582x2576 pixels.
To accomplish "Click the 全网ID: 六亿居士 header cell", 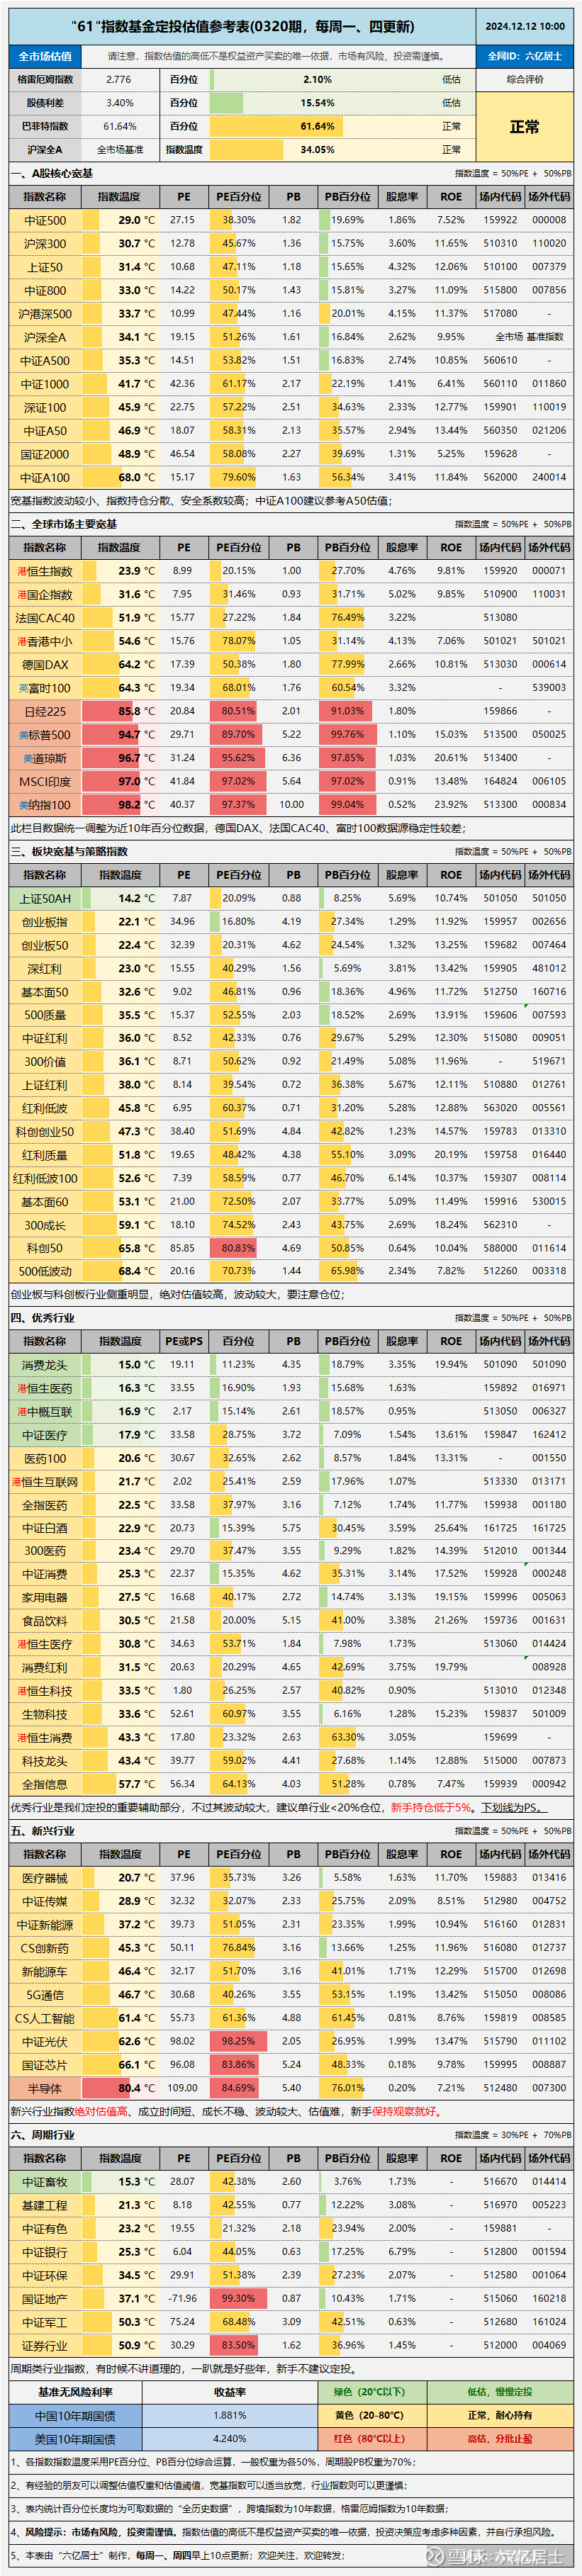I will 524,56.
